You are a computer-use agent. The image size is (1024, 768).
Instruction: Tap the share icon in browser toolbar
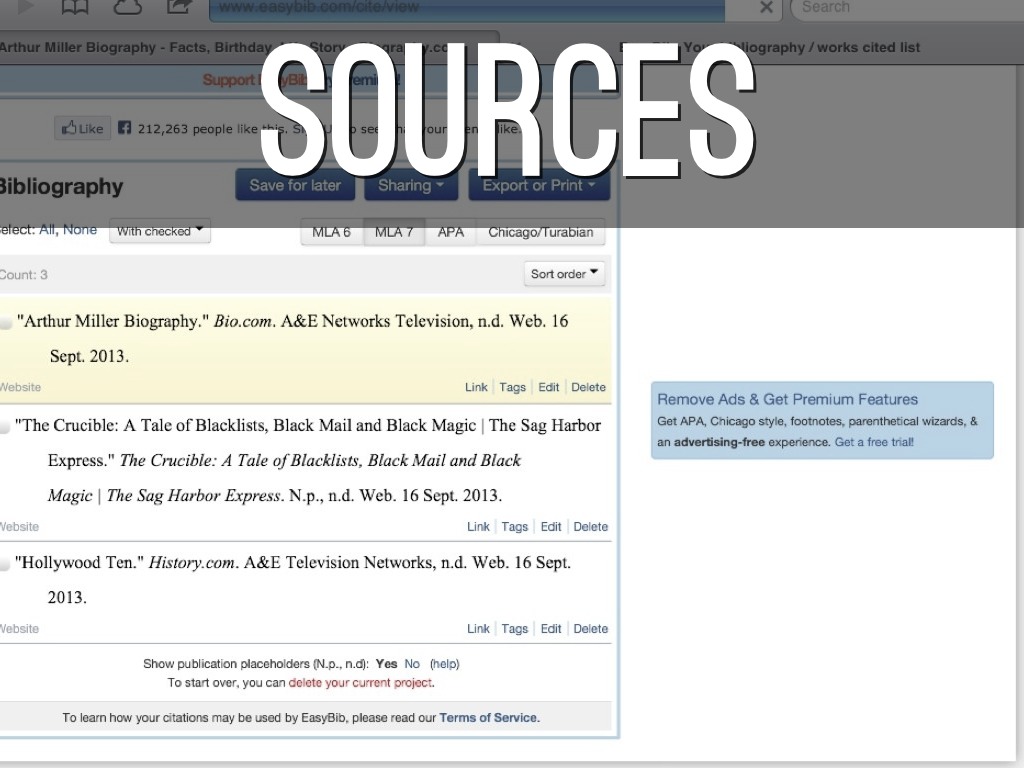(x=179, y=7)
